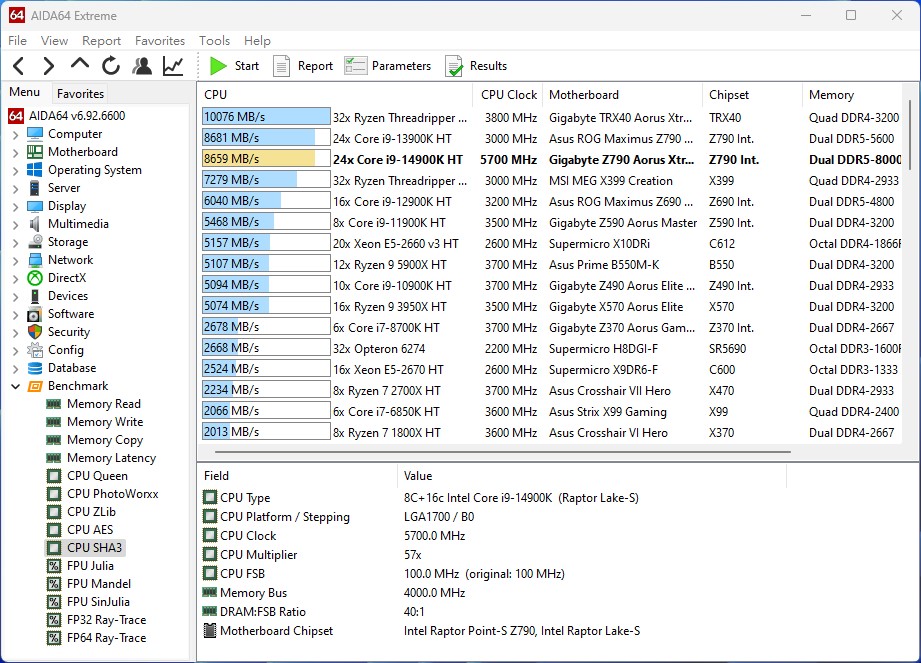
Task: Select the Memory Latency benchmark
Action: point(111,458)
